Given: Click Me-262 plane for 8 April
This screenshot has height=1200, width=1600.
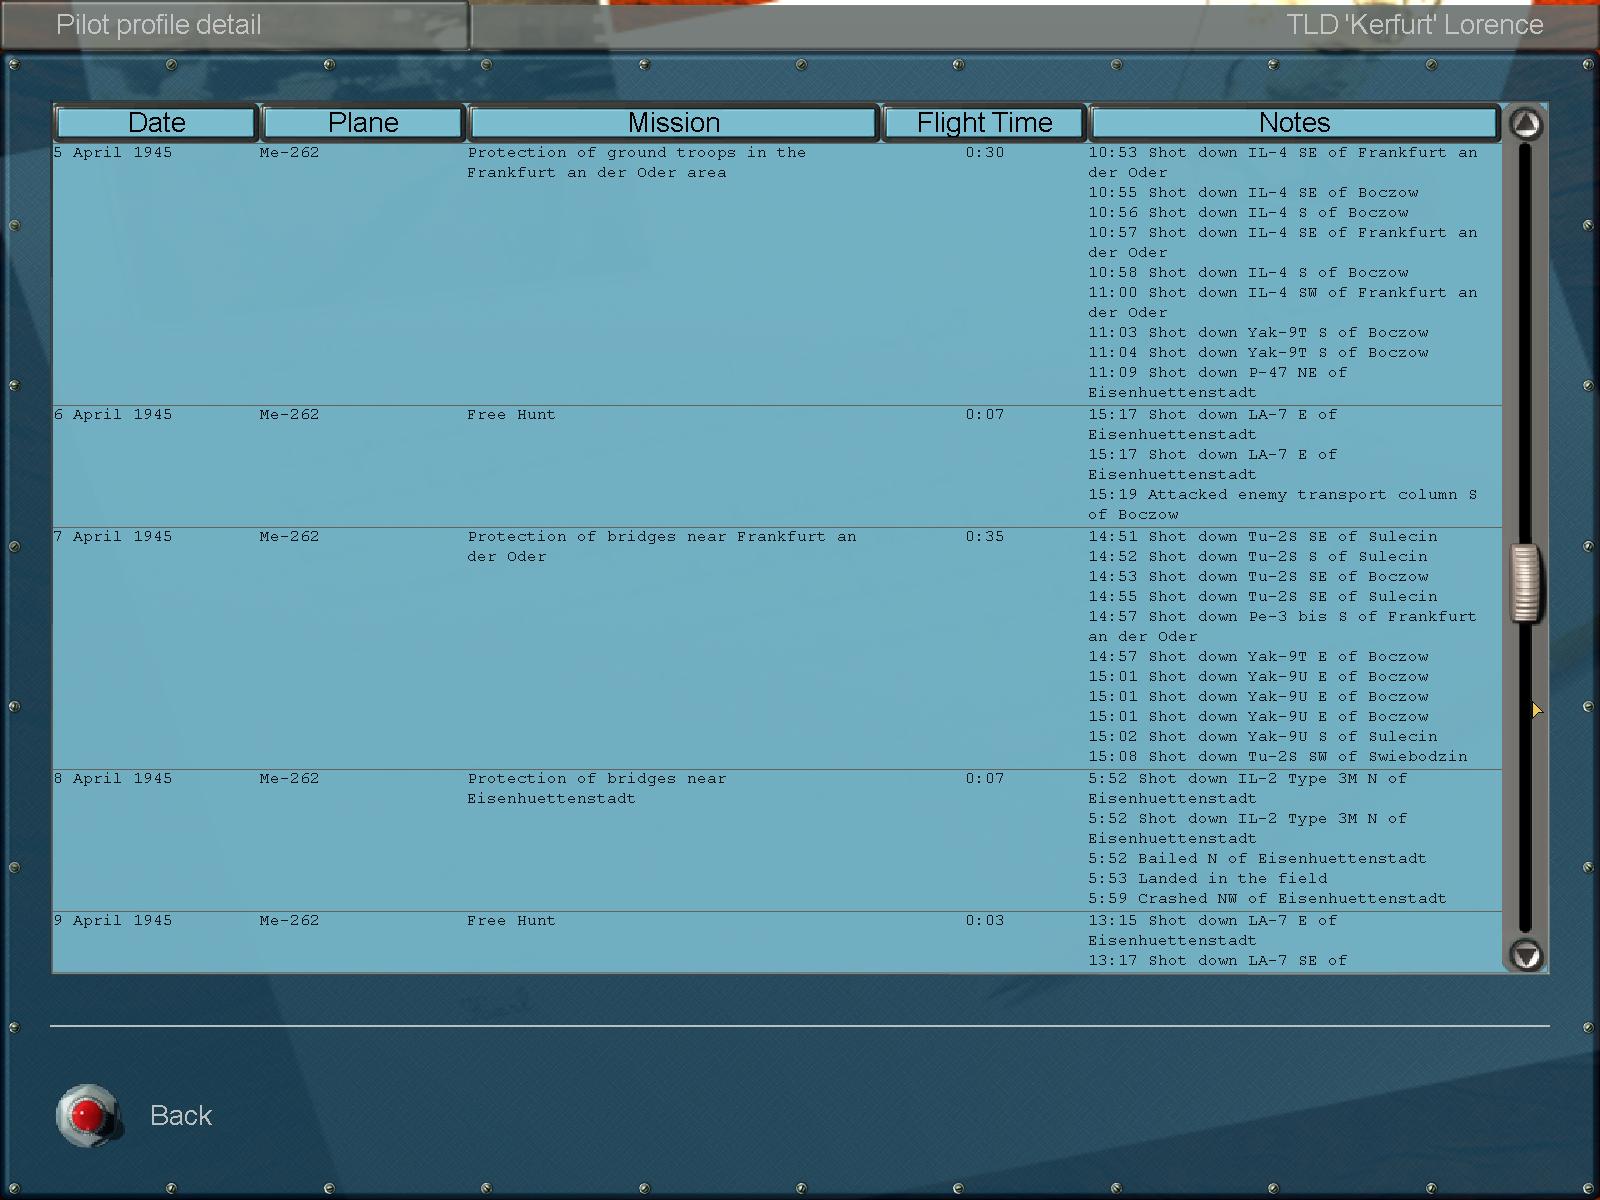Looking at the screenshot, I should (289, 779).
